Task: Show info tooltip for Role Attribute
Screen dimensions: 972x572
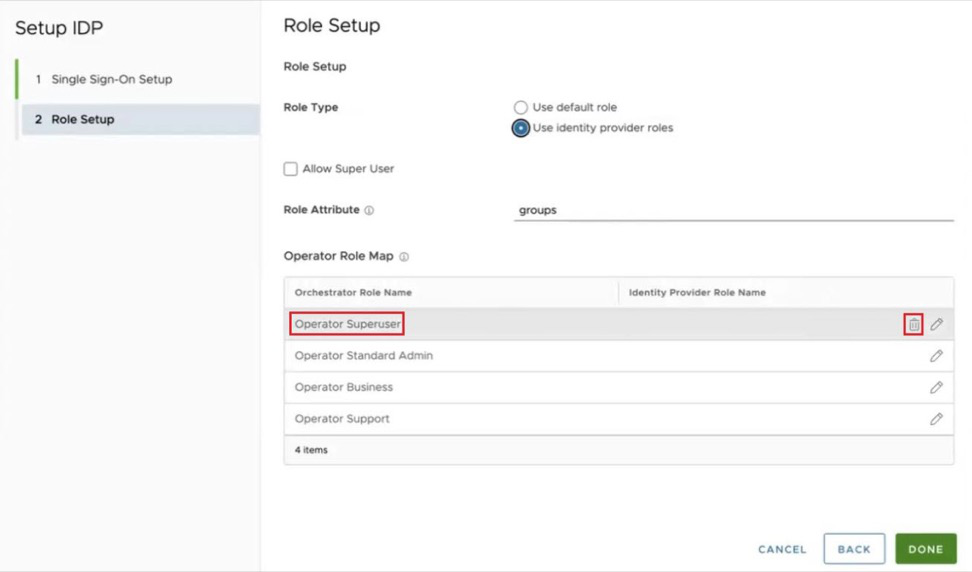Action: click(369, 211)
